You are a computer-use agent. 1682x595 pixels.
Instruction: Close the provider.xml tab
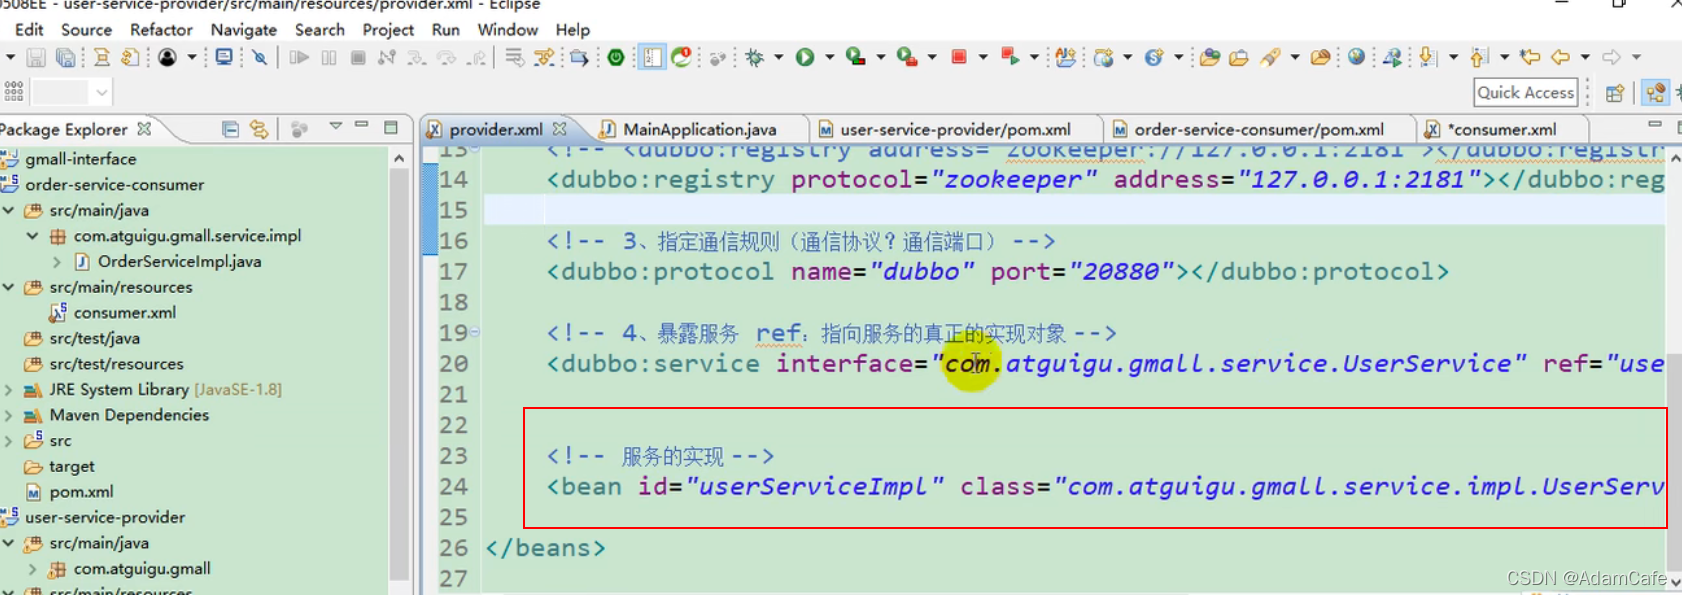[x=560, y=129]
